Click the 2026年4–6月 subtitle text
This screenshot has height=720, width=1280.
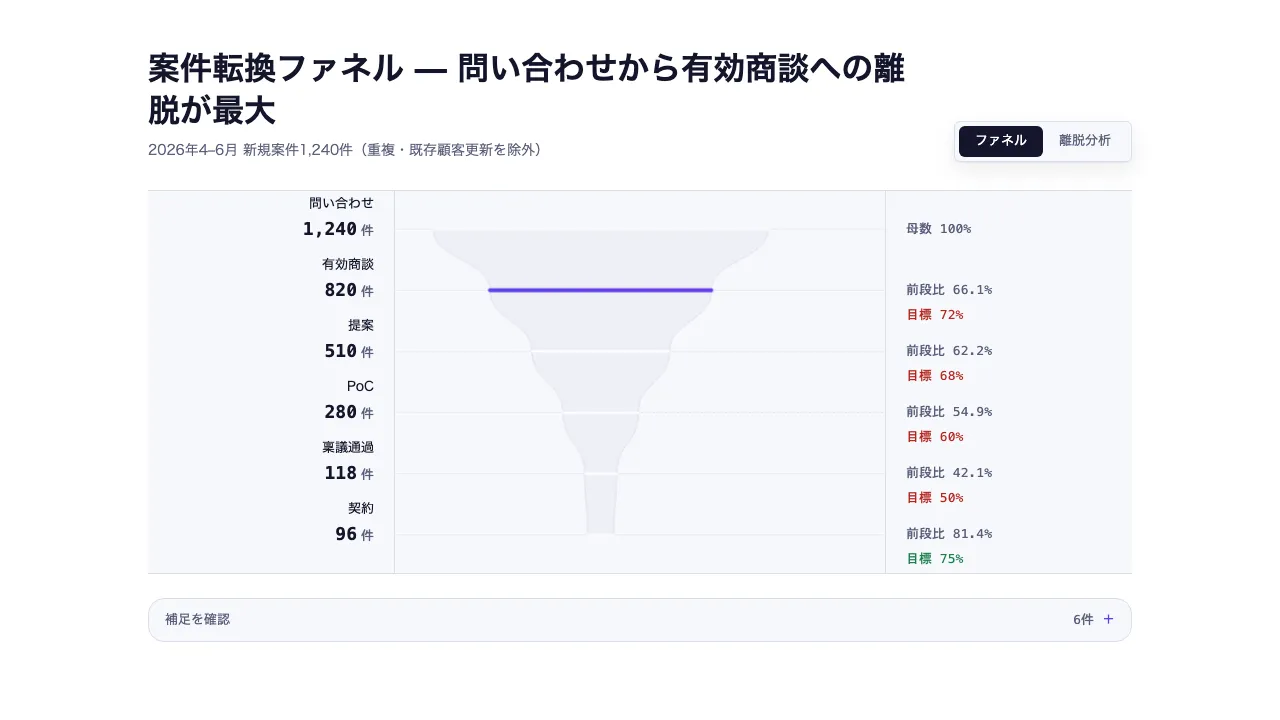coord(345,150)
